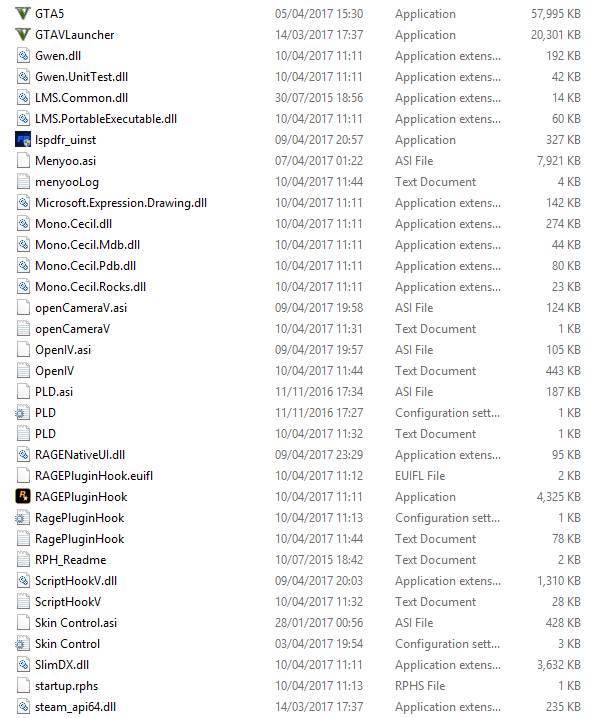Click the EUIFL File type label
The width and height of the screenshot is (612, 718).
coord(420,476)
